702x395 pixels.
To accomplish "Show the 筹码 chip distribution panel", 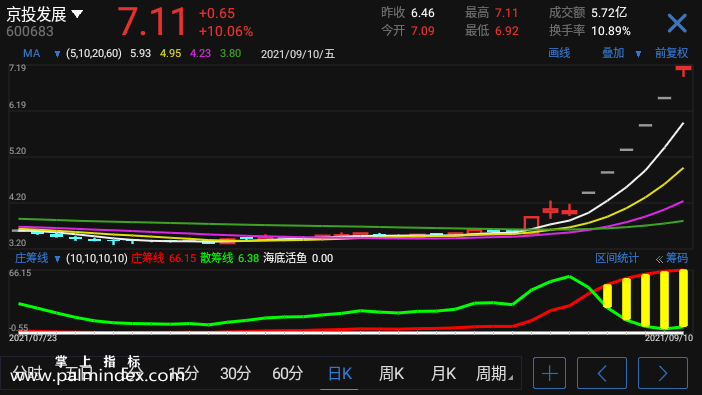I will pos(672,258).
